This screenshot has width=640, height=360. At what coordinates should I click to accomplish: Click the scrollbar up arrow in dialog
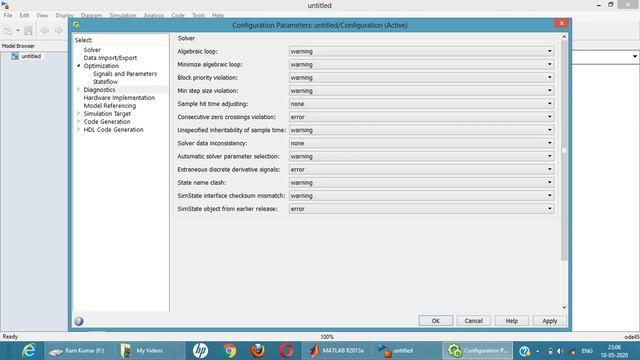564,37
